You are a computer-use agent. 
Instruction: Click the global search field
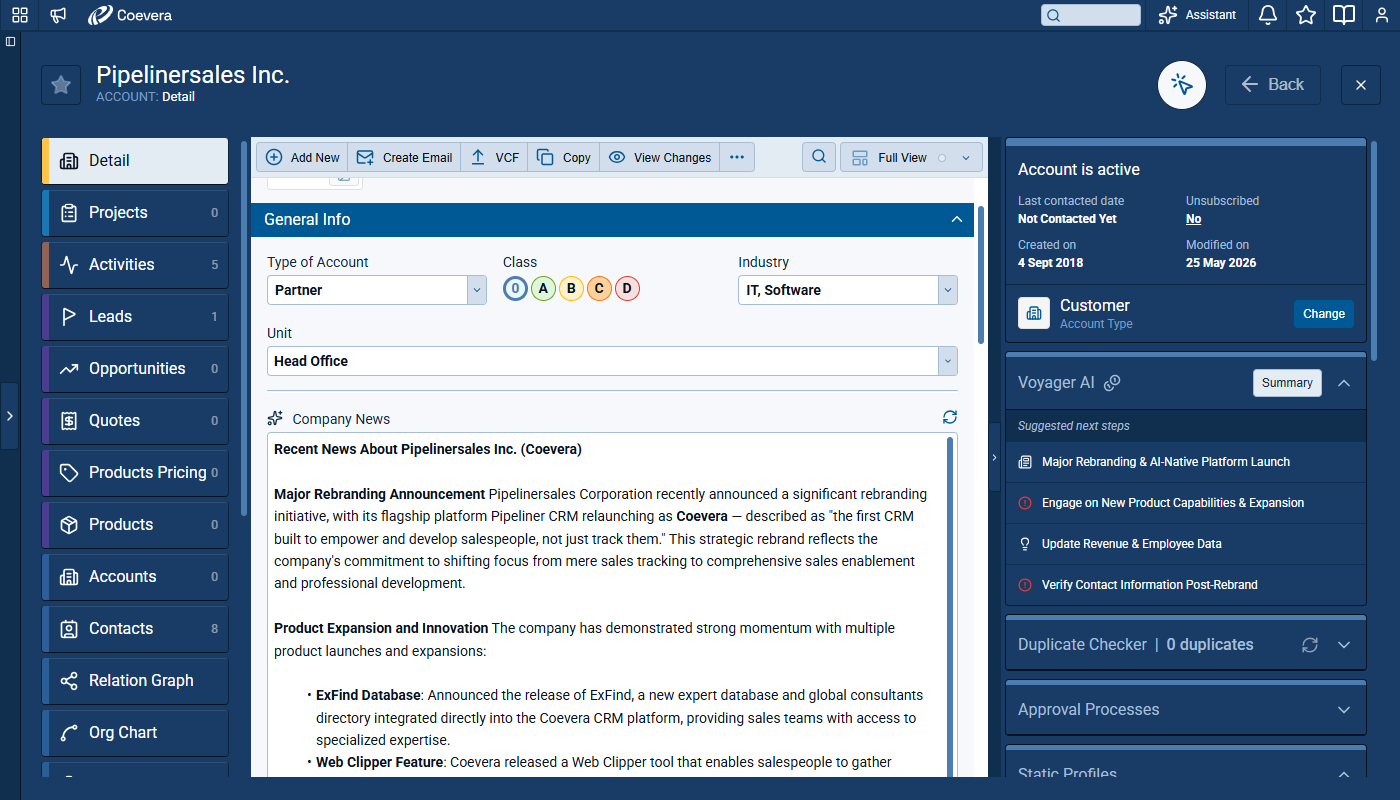click(1090, 15)
